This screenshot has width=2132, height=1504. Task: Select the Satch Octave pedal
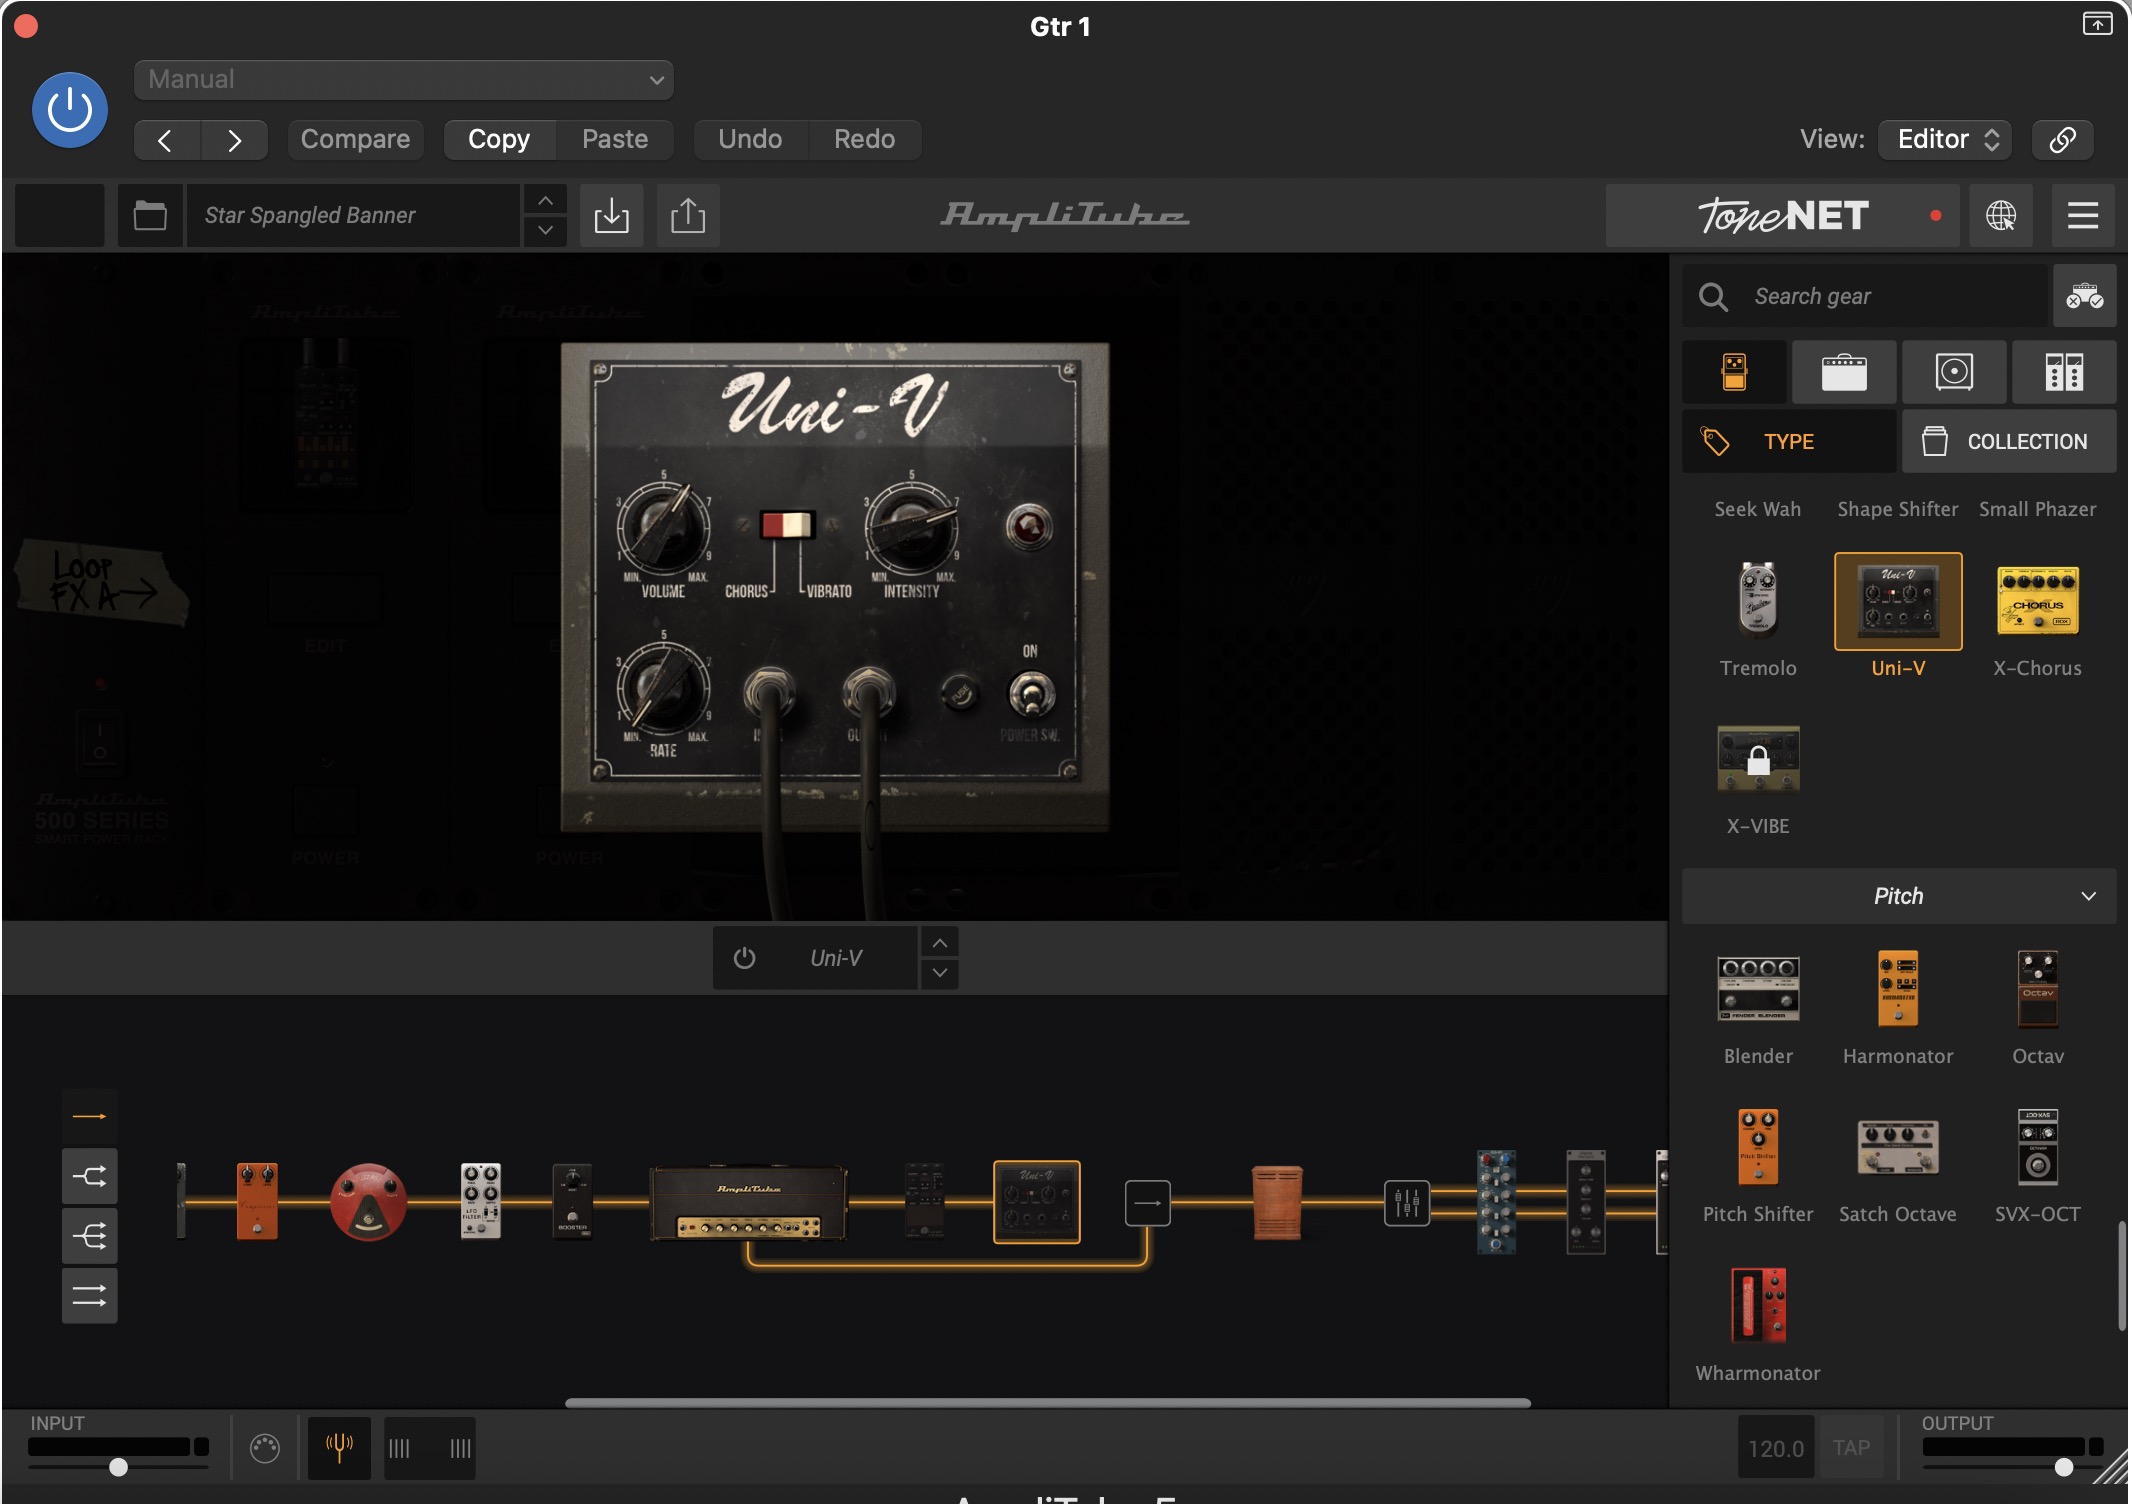click(1898, 1146)
